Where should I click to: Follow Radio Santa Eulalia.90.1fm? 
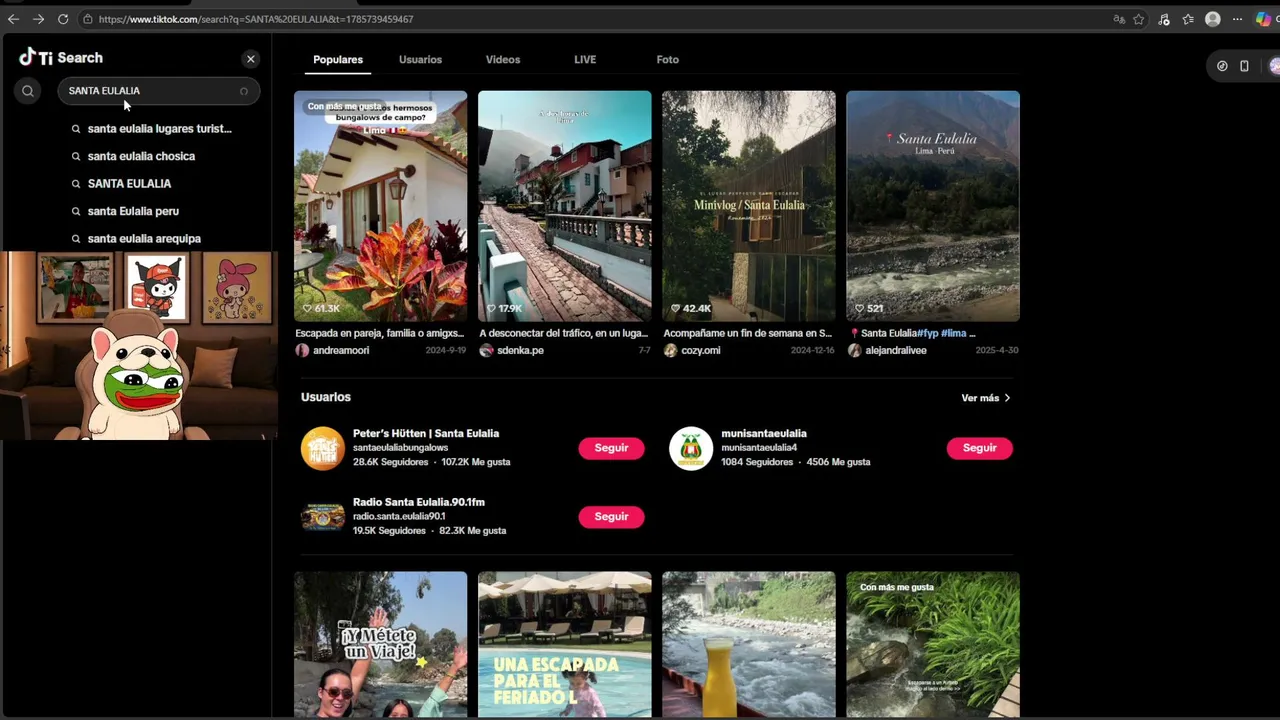(x=611, y=517)
